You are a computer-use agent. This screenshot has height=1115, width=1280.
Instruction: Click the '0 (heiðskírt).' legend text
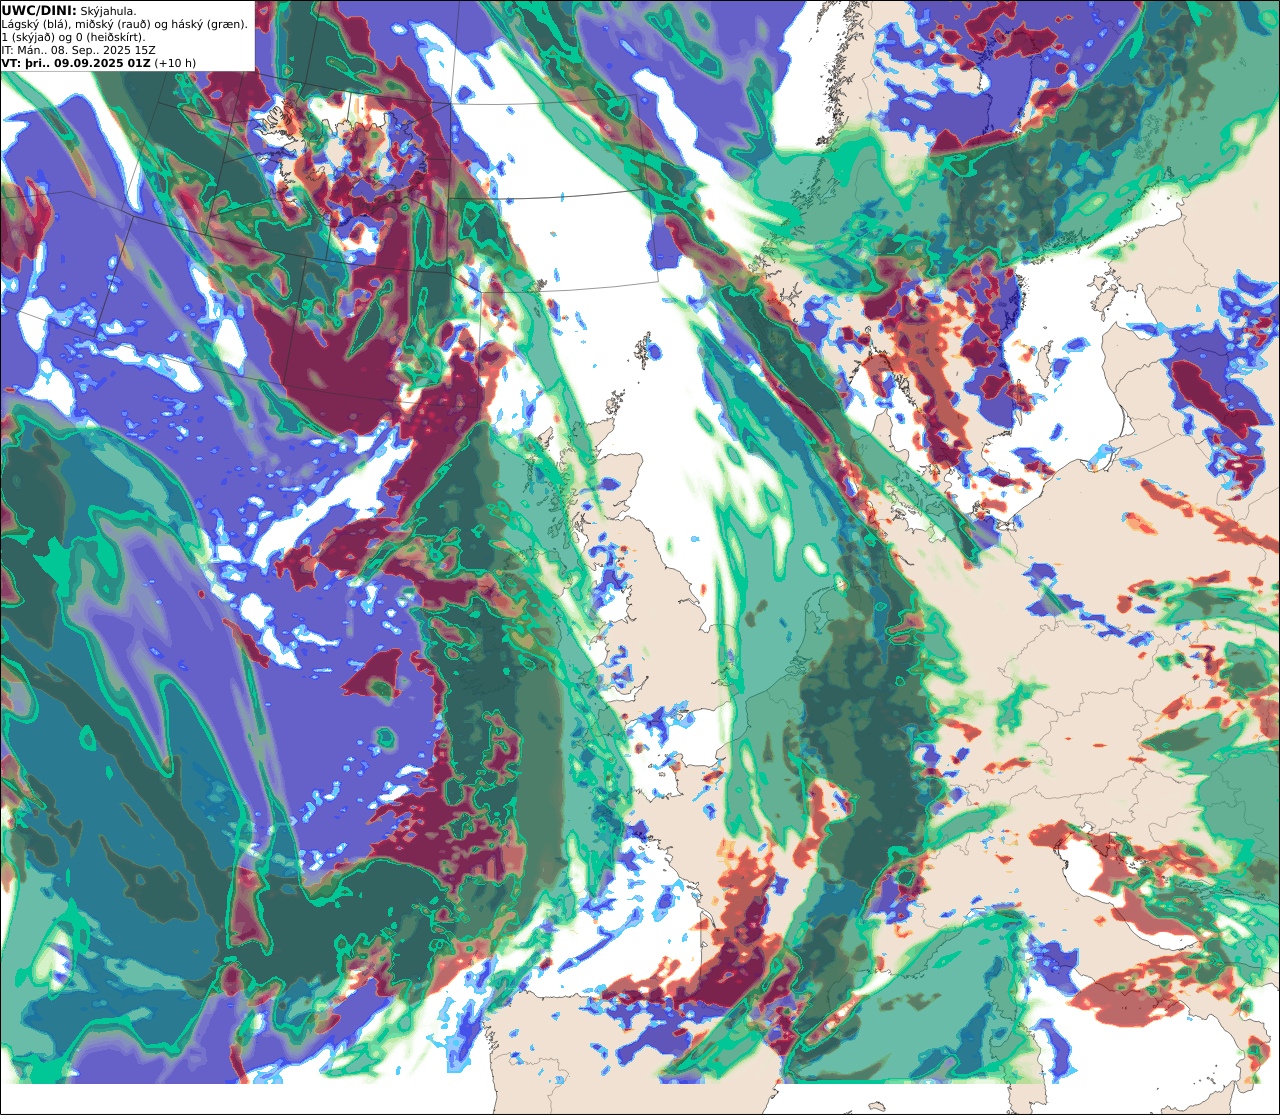(110, 37)
